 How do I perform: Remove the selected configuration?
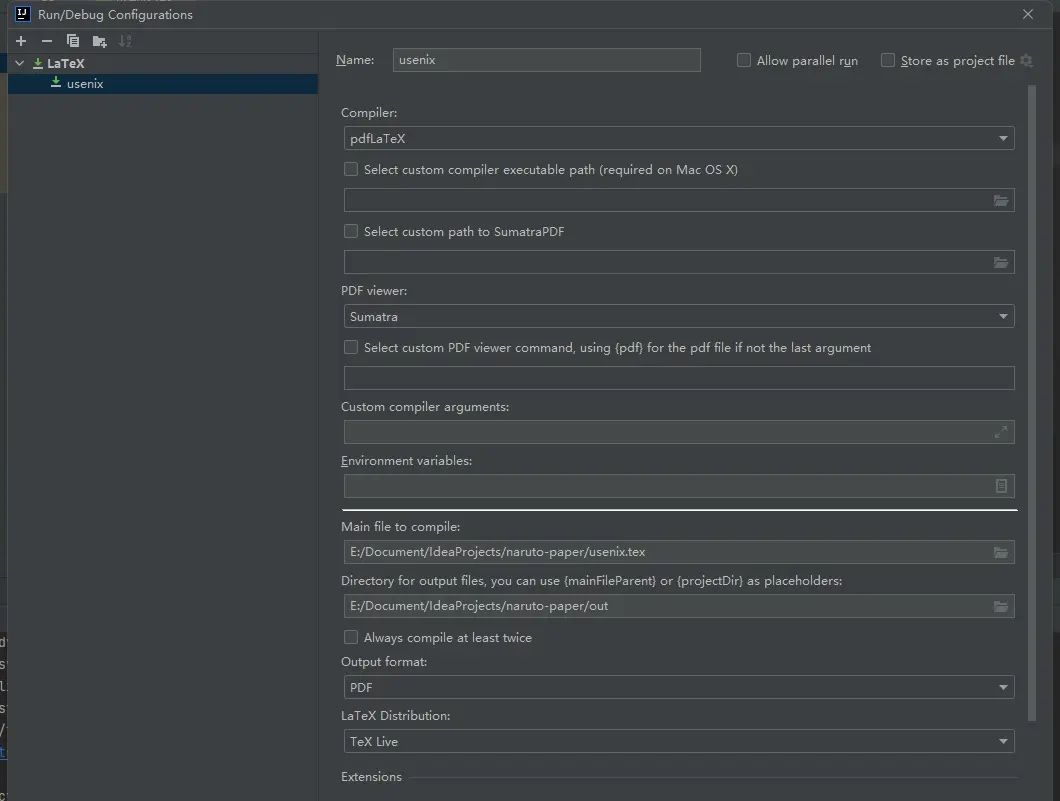[x=46, y=41]
